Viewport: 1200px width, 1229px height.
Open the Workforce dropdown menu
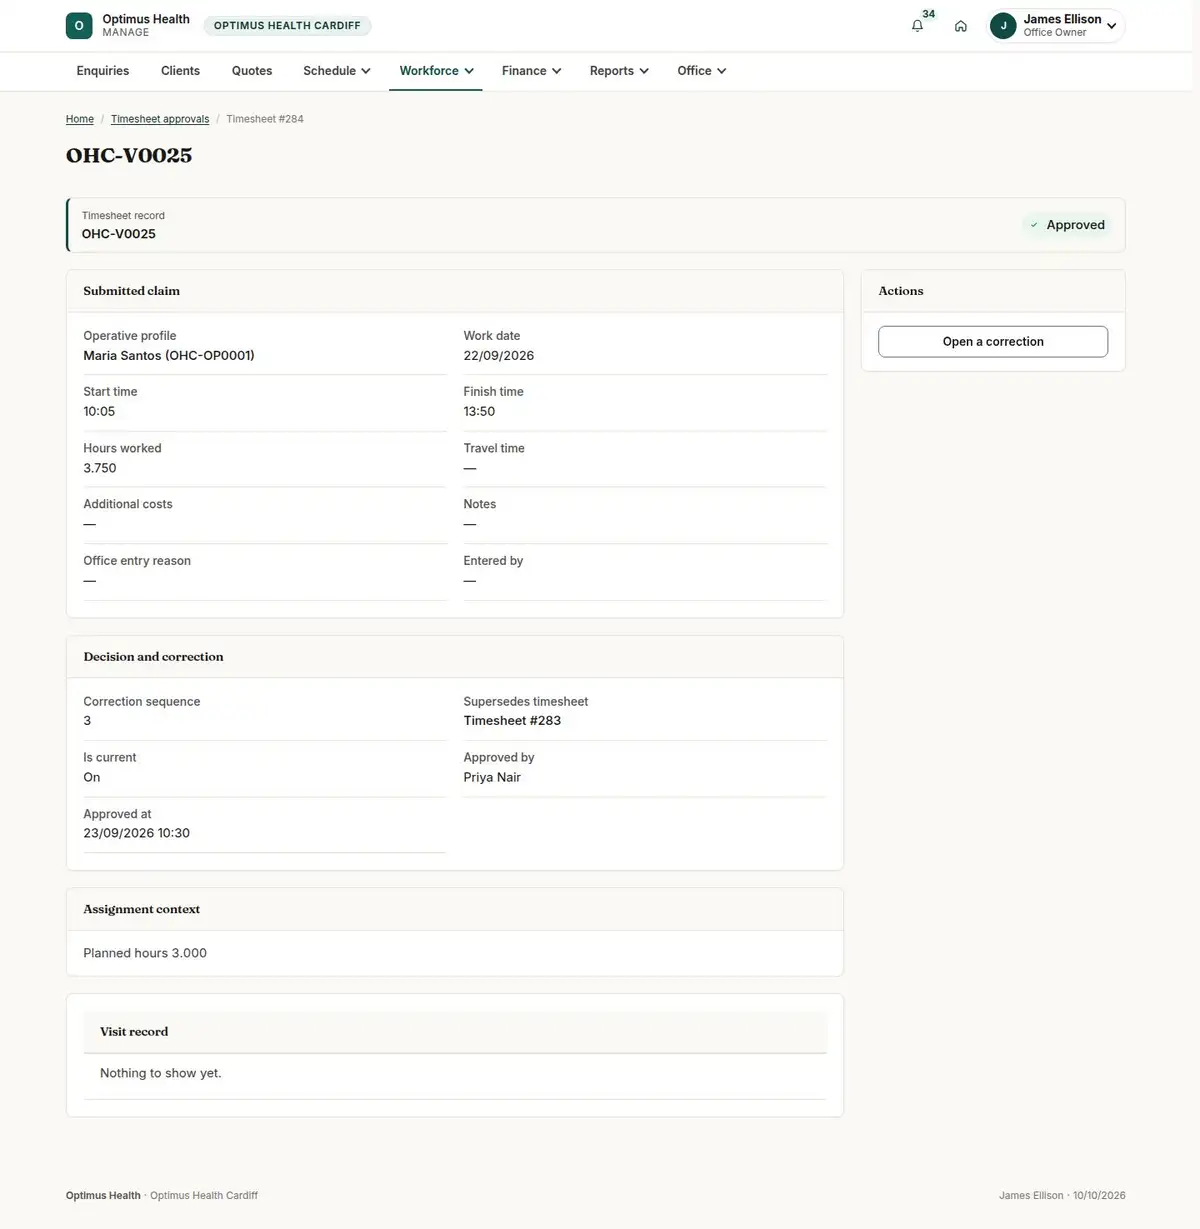tap(436, 71)
